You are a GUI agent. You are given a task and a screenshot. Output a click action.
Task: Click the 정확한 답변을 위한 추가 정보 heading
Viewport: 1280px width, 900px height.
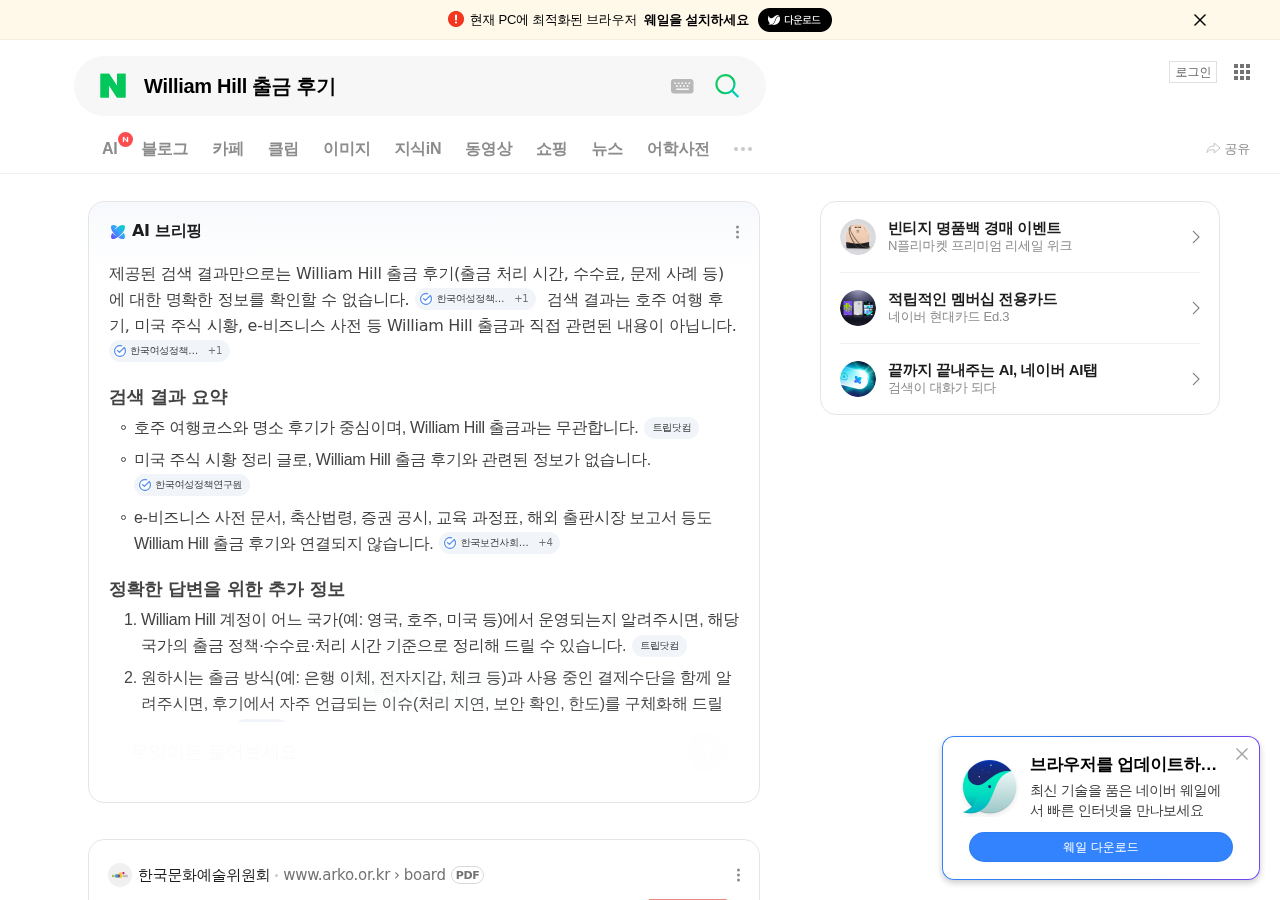(227, 589)
